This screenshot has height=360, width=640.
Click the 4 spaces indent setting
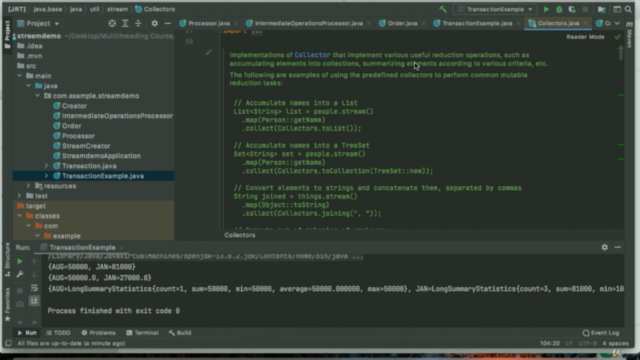coord(616,343)
